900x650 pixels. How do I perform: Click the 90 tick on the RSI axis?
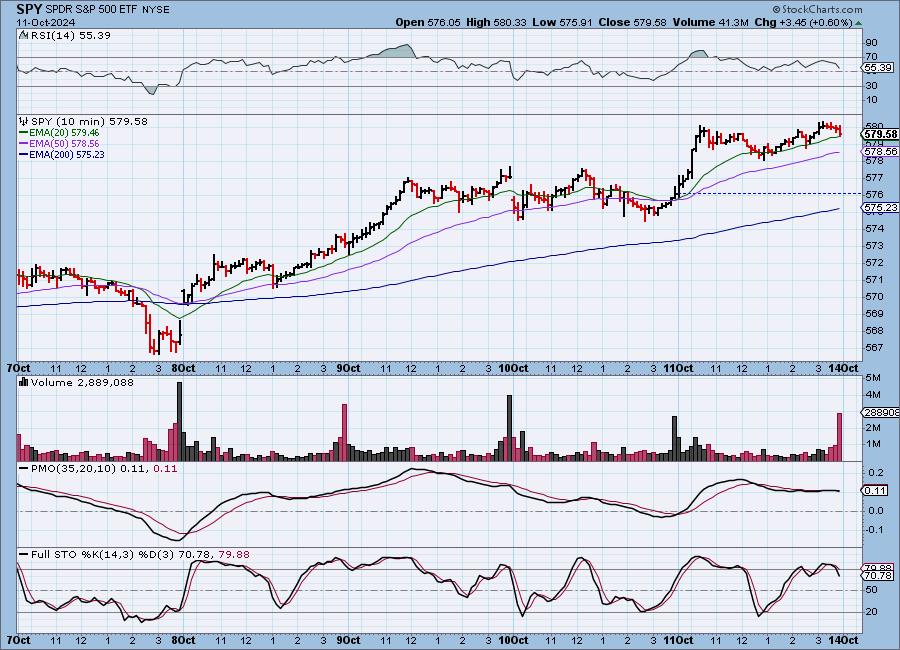coord(871,42)
